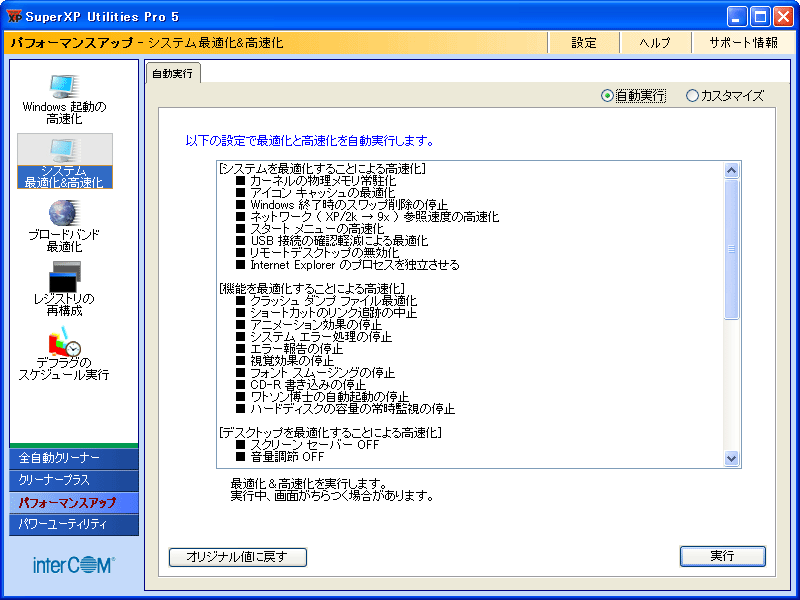Click [デスクトップを最適化することによる高速化] heading

[x=330, y=433]
